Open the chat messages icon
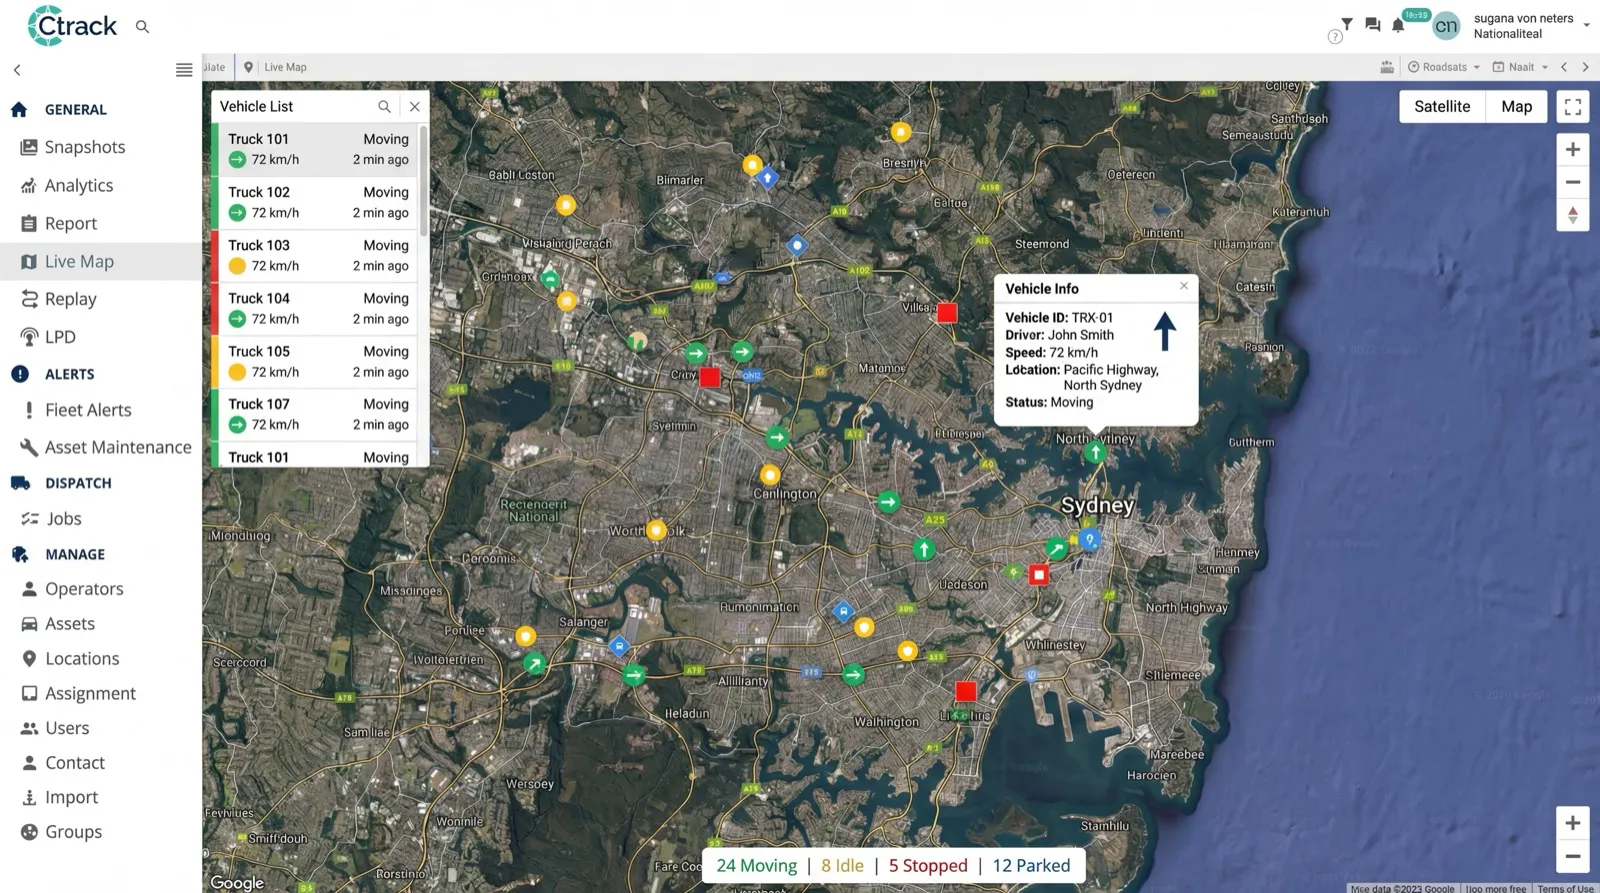Viewport: 1600px width, 893px height. tap(1372, 25)
